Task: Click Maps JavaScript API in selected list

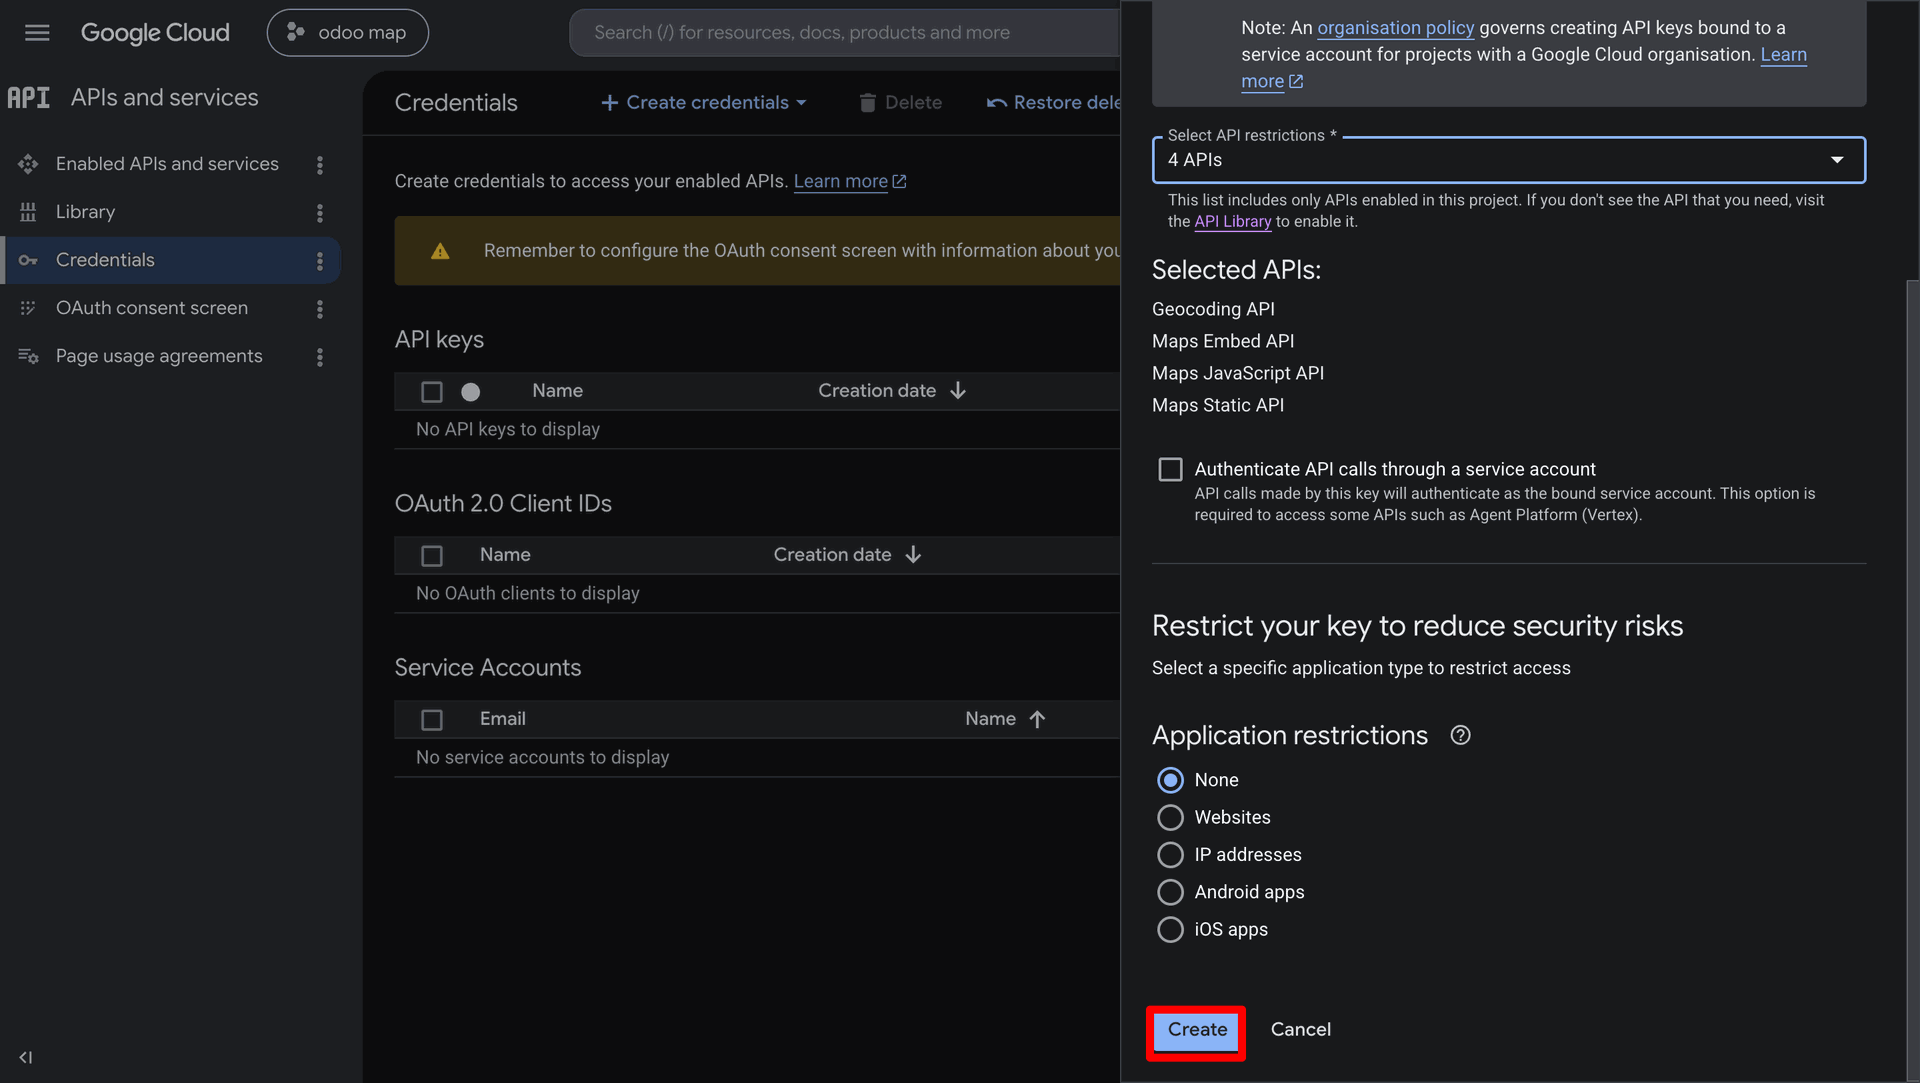Action: 1237,373
